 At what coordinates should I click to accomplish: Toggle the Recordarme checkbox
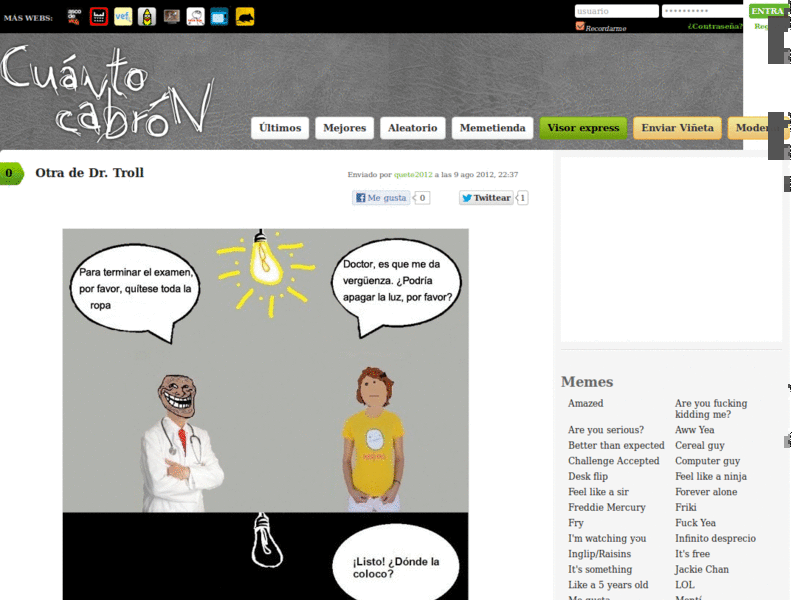coord(580,26)
